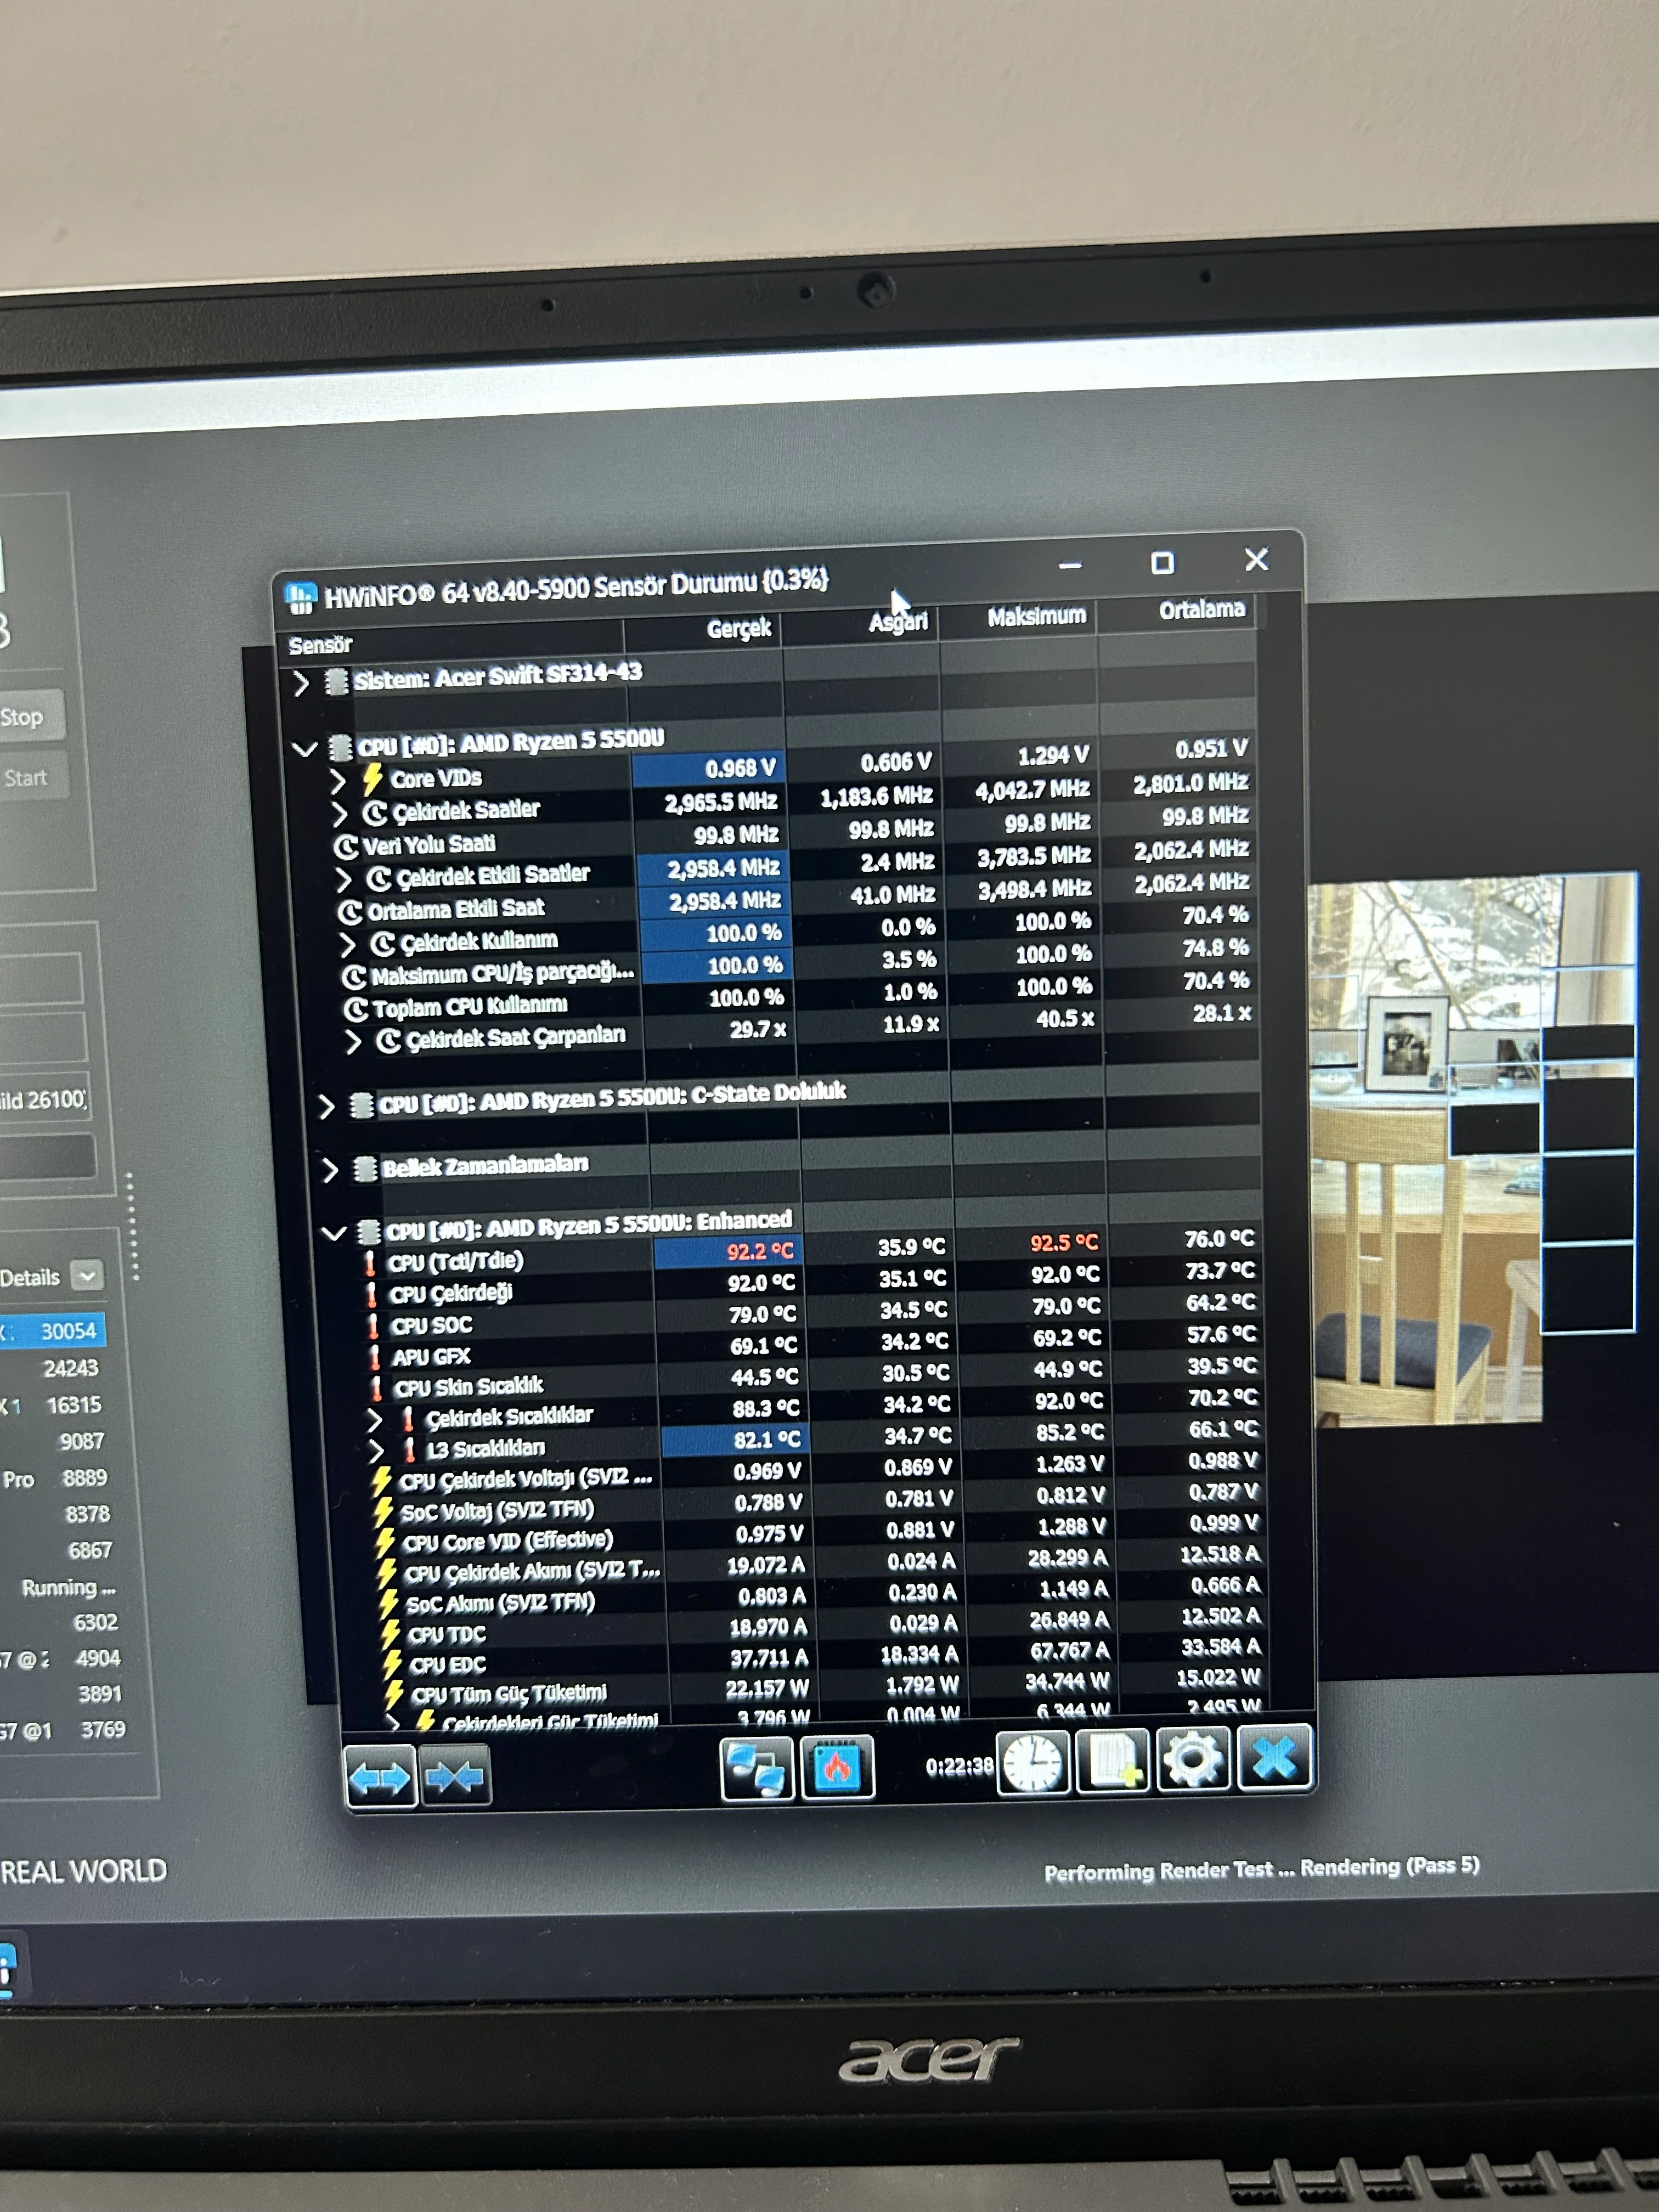
Task: Click the flame chip stress icon
Action: 836,1768
